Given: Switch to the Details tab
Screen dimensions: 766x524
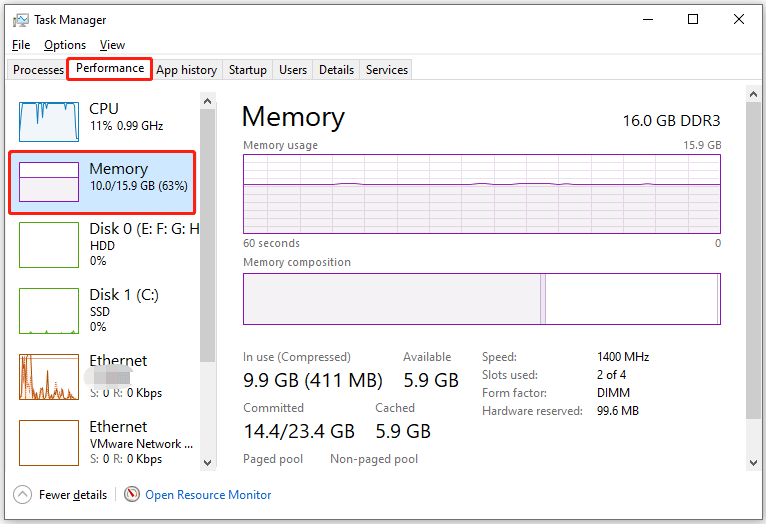Looking at the screenshot, I should coord(336,70).
